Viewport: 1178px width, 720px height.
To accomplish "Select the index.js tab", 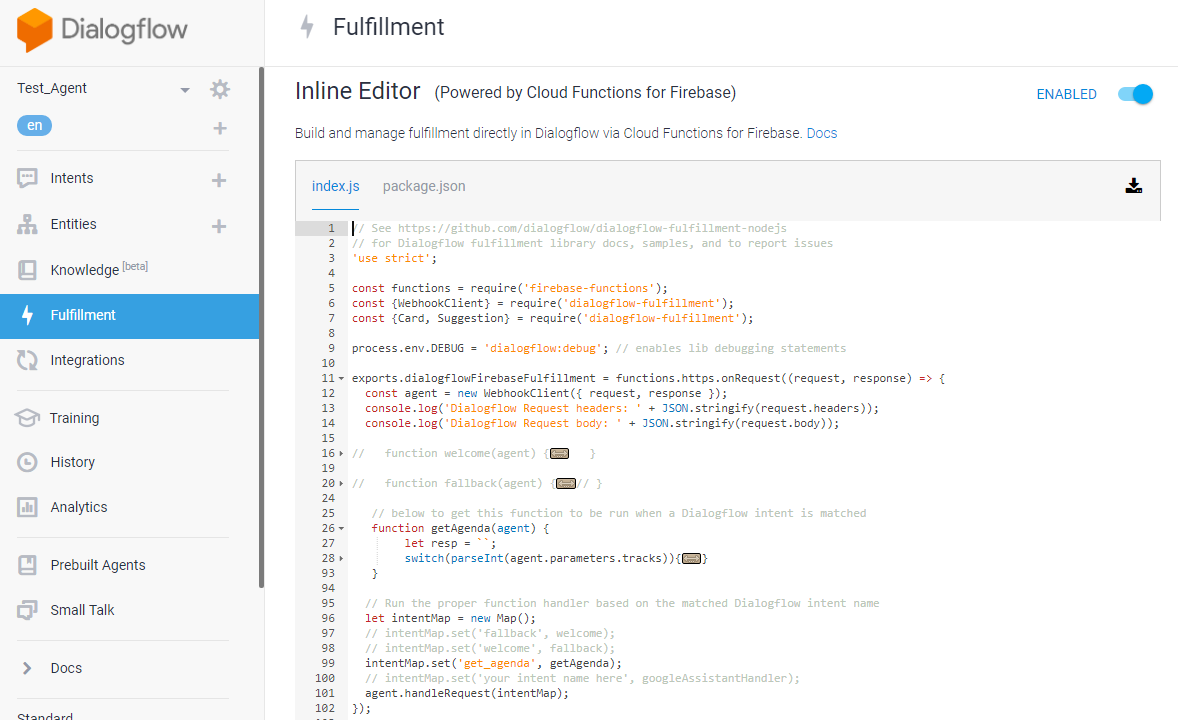I will (x=335, y=186).
